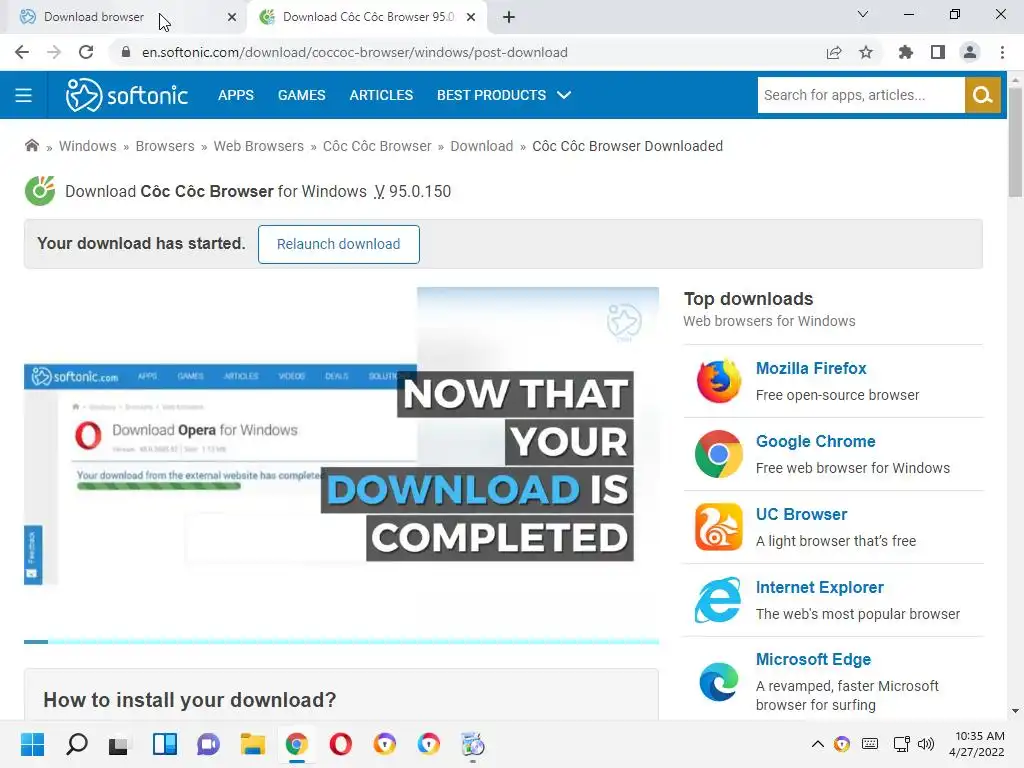Play the download completed video
Image resolution: width=1024 pixels, height=768 pixels.
pos(341,464)
